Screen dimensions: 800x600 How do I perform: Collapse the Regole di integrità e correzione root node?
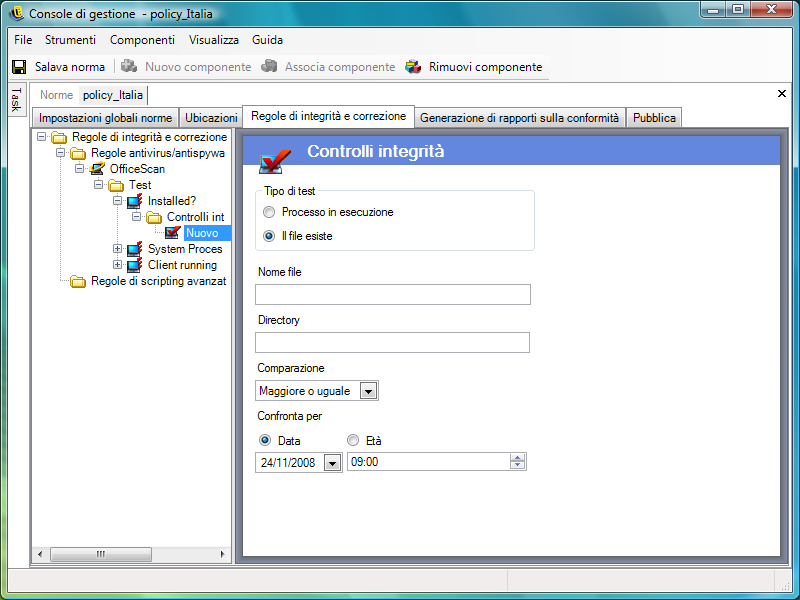pos(42,136)
